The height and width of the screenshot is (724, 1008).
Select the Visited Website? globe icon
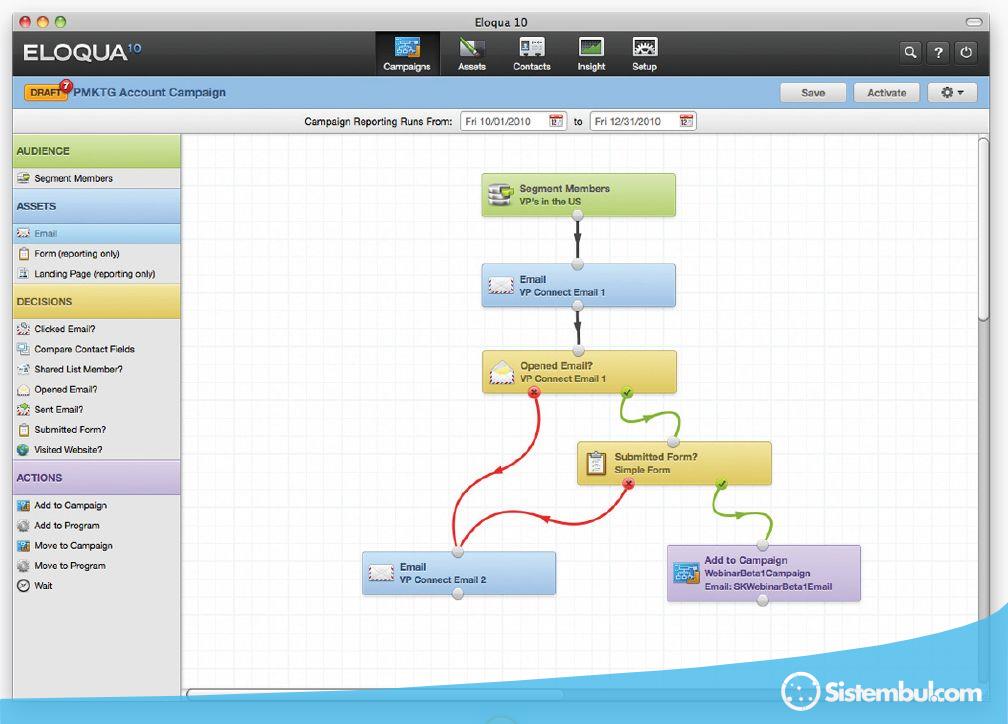23,449
